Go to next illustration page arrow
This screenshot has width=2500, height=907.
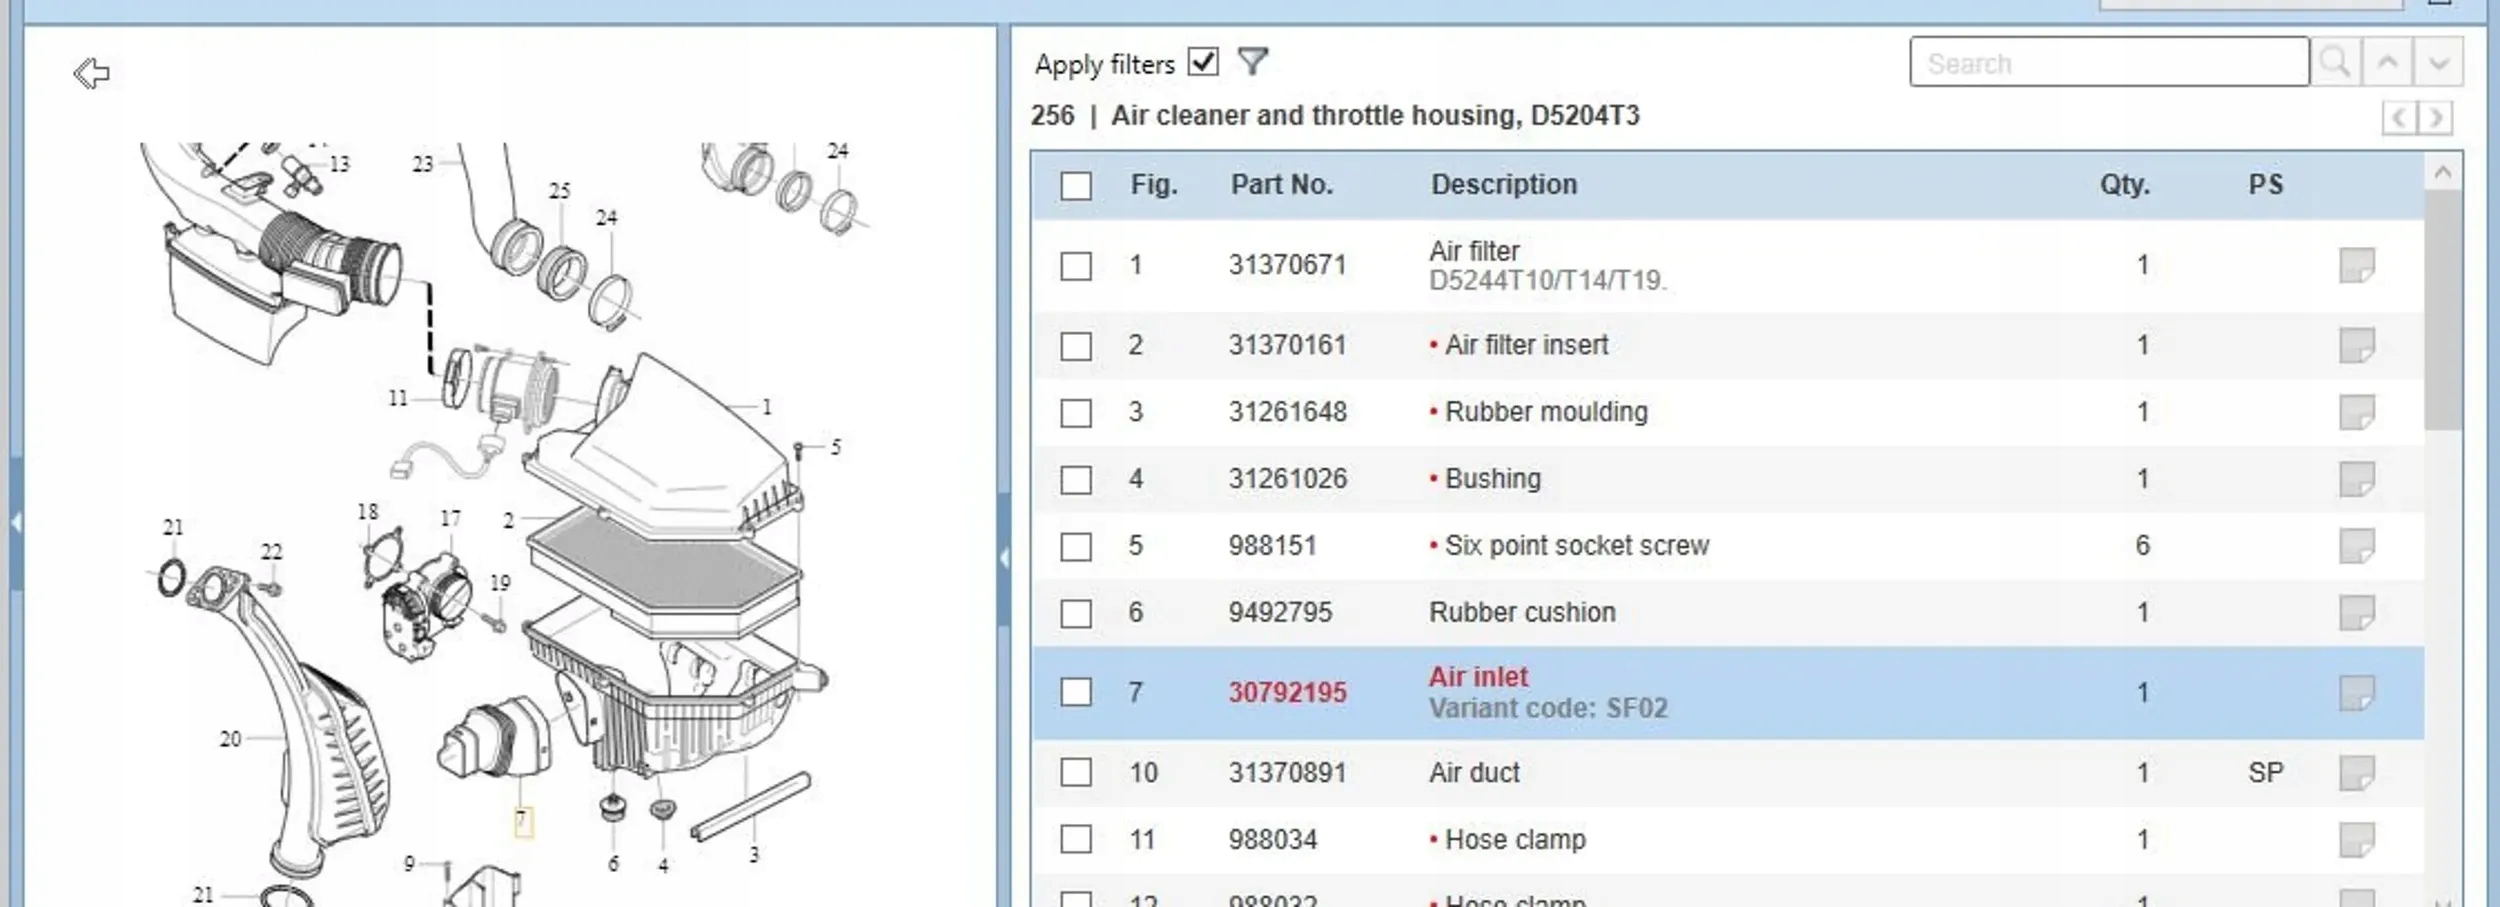[x=2436, y=118]
